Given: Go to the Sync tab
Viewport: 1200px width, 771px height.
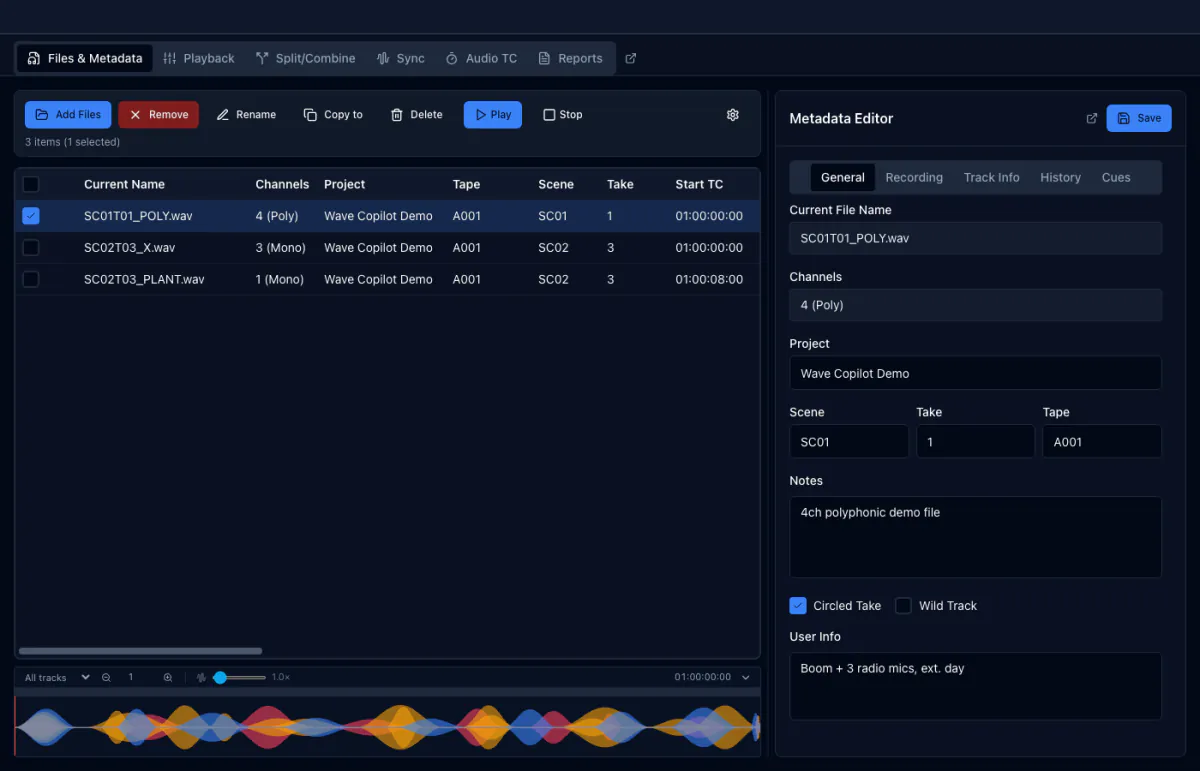Looking at the screenshot, I should [400, 58].
